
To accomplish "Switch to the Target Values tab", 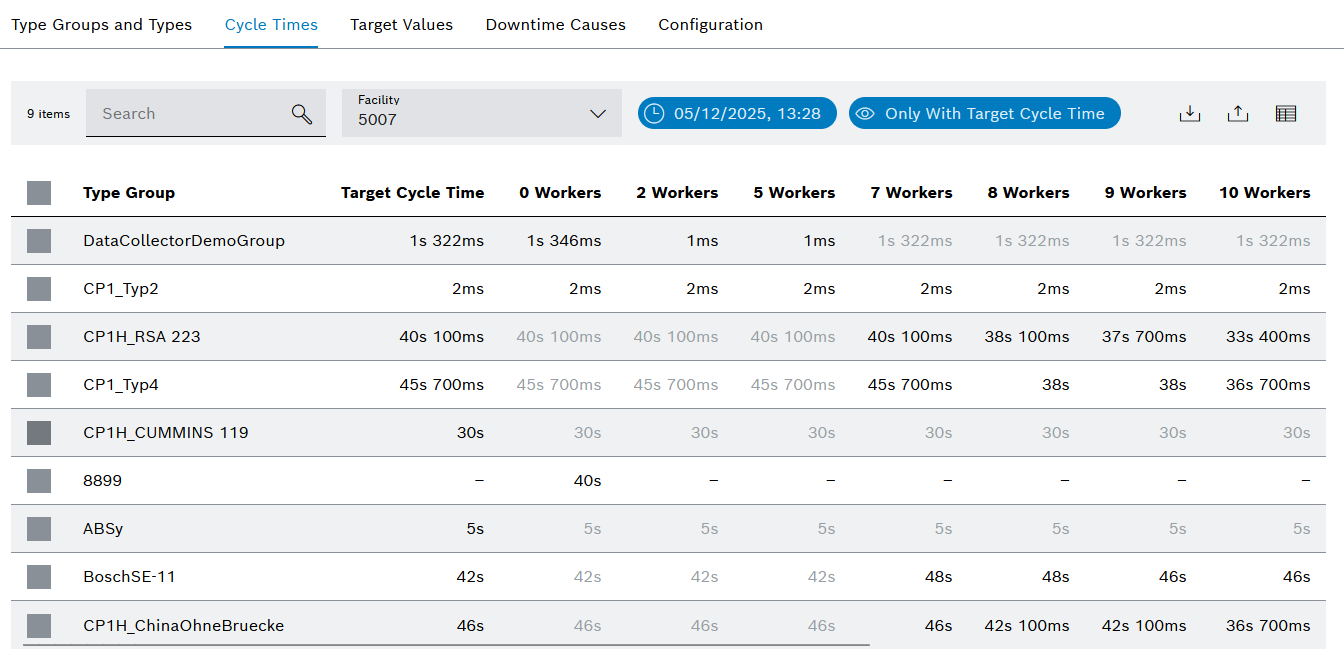I will point(401,25).
